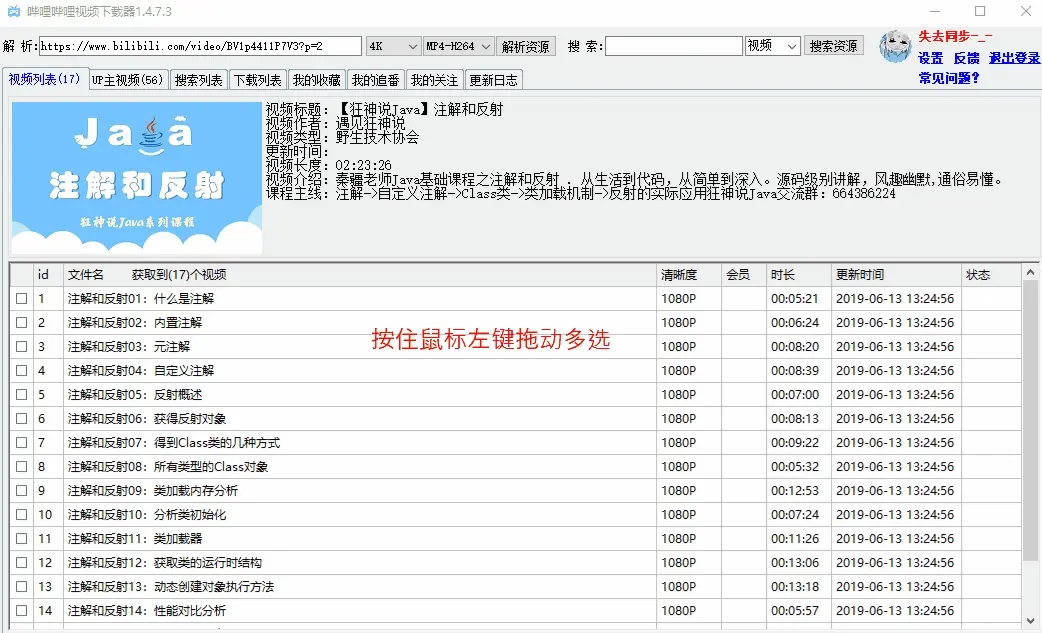Click the app logo in title bar

(14, 12)
